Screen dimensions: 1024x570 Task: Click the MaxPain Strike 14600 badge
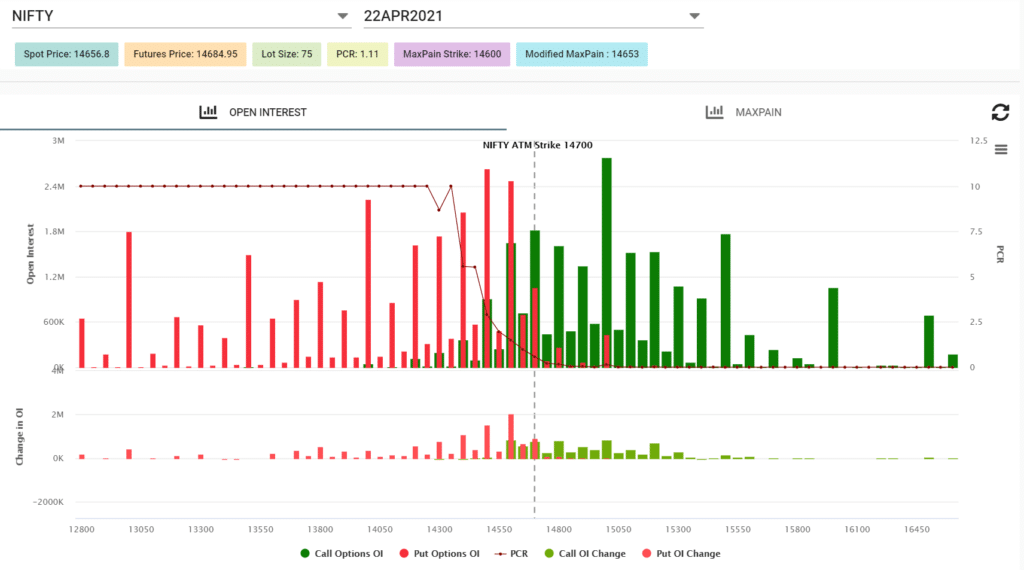point(452,54)
